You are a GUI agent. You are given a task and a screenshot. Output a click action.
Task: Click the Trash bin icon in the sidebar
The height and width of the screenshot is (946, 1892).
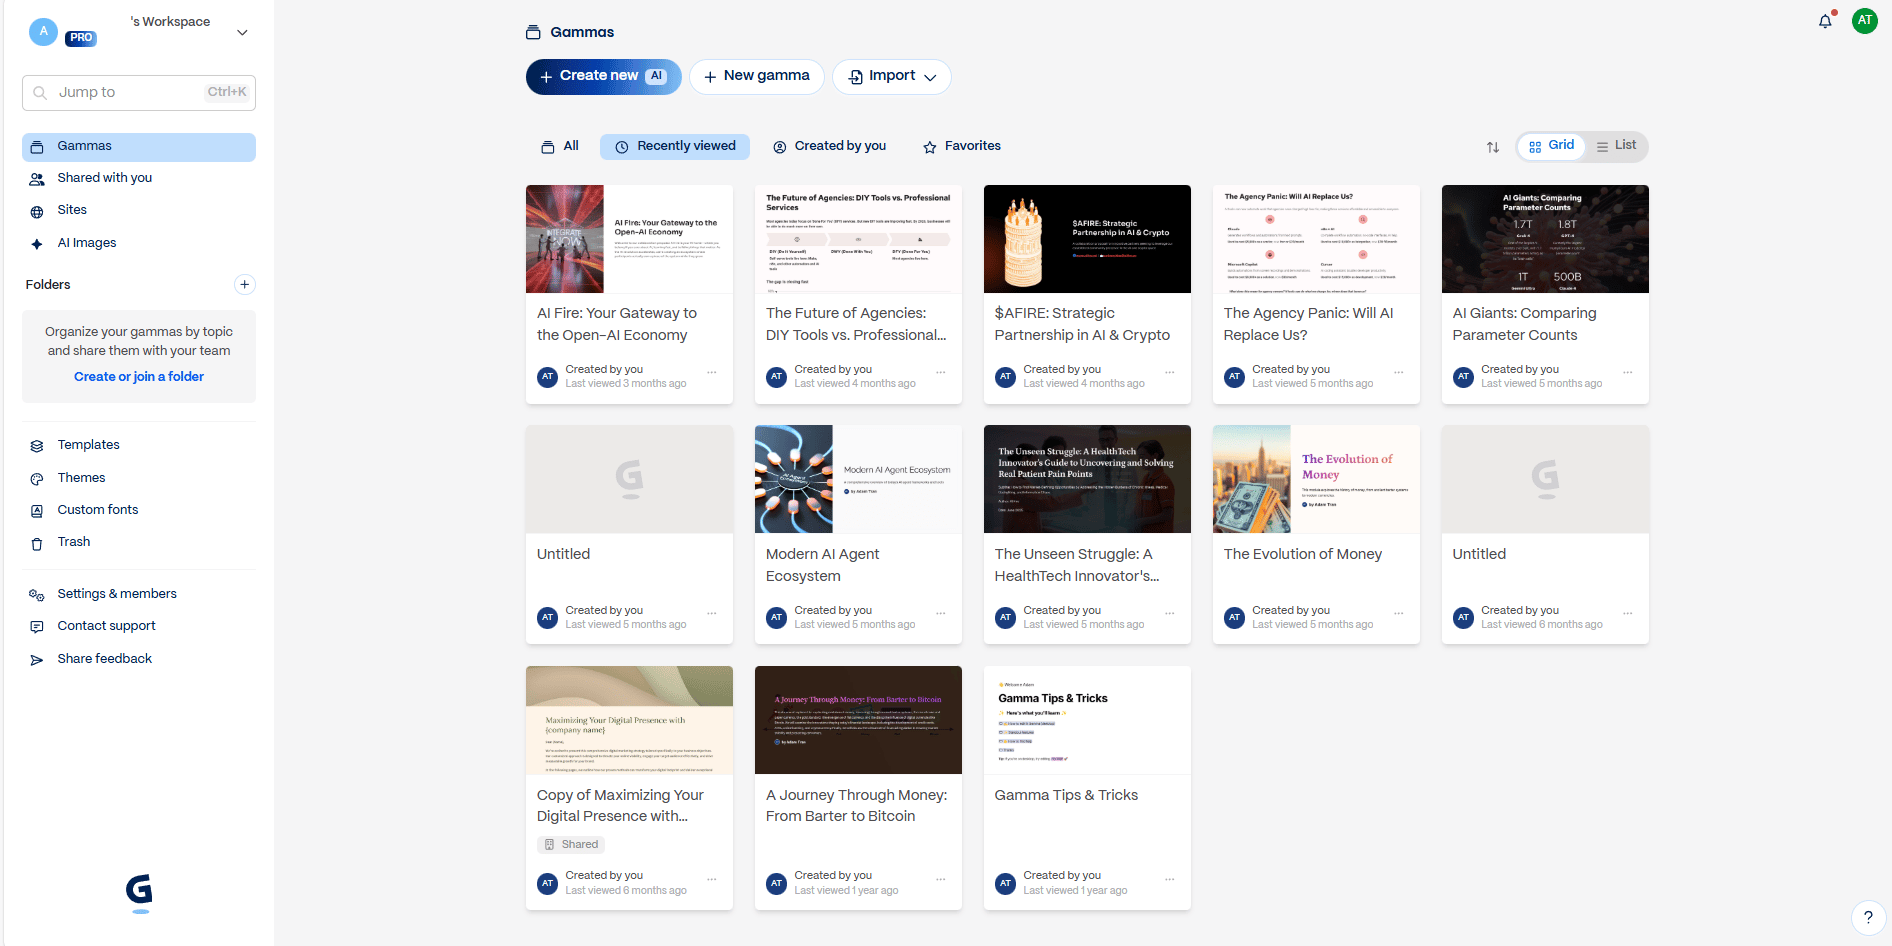coord(37,543)
